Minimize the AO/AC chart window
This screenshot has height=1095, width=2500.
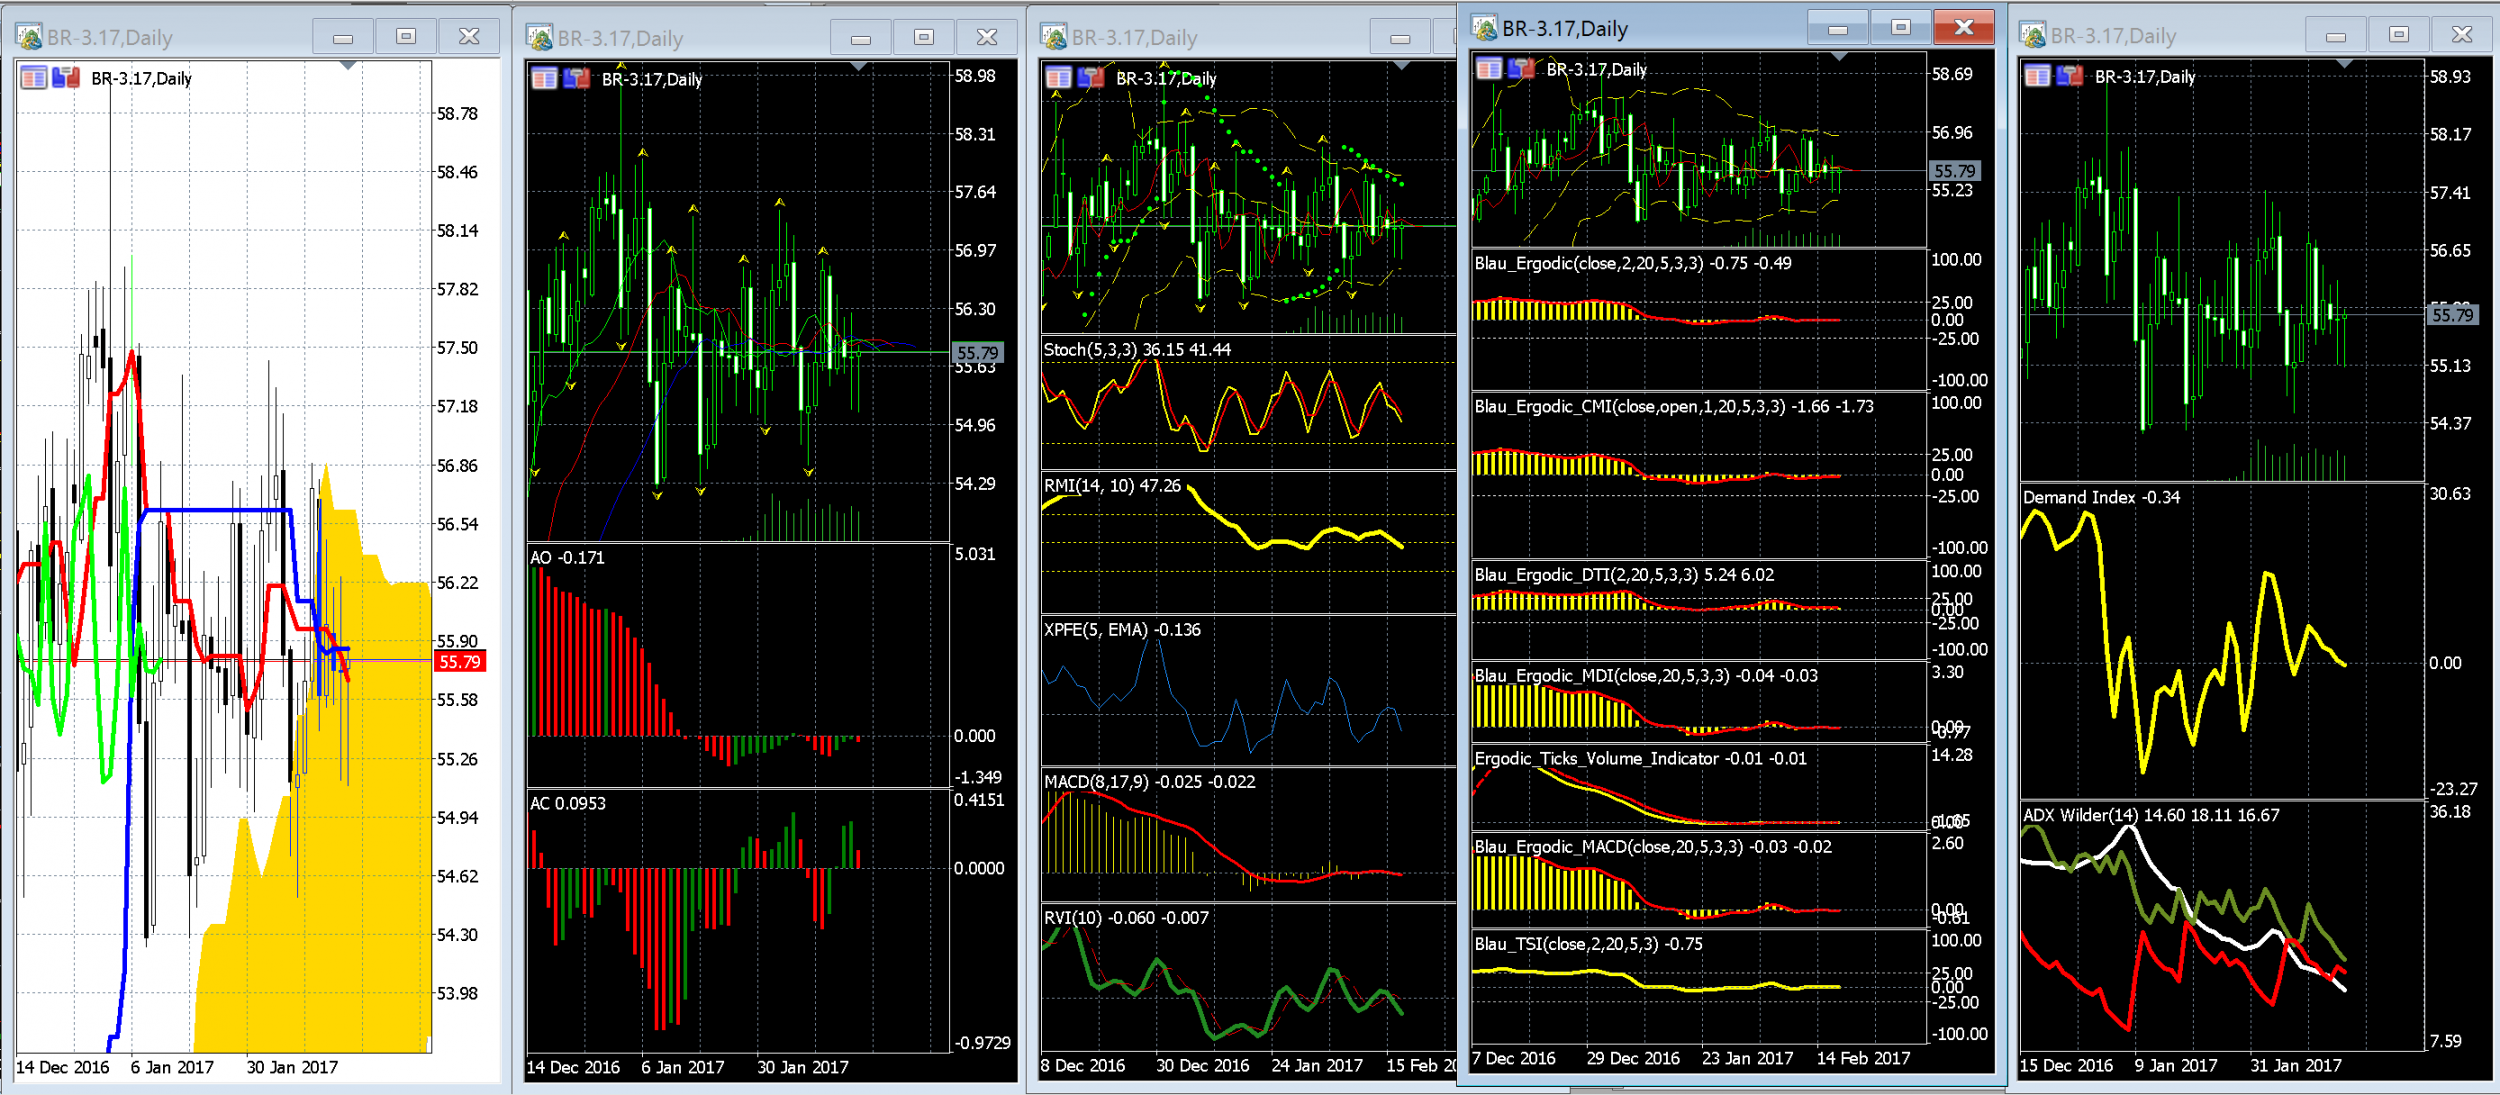860,38
